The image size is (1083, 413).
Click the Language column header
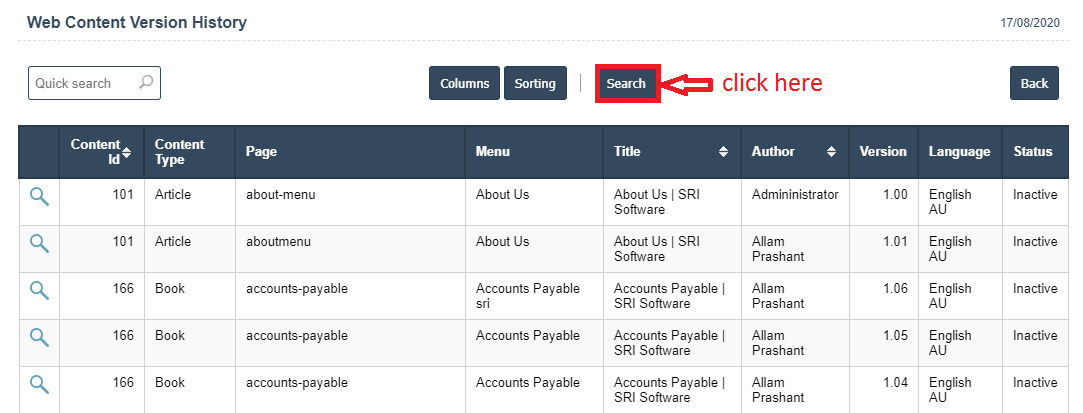959,152
